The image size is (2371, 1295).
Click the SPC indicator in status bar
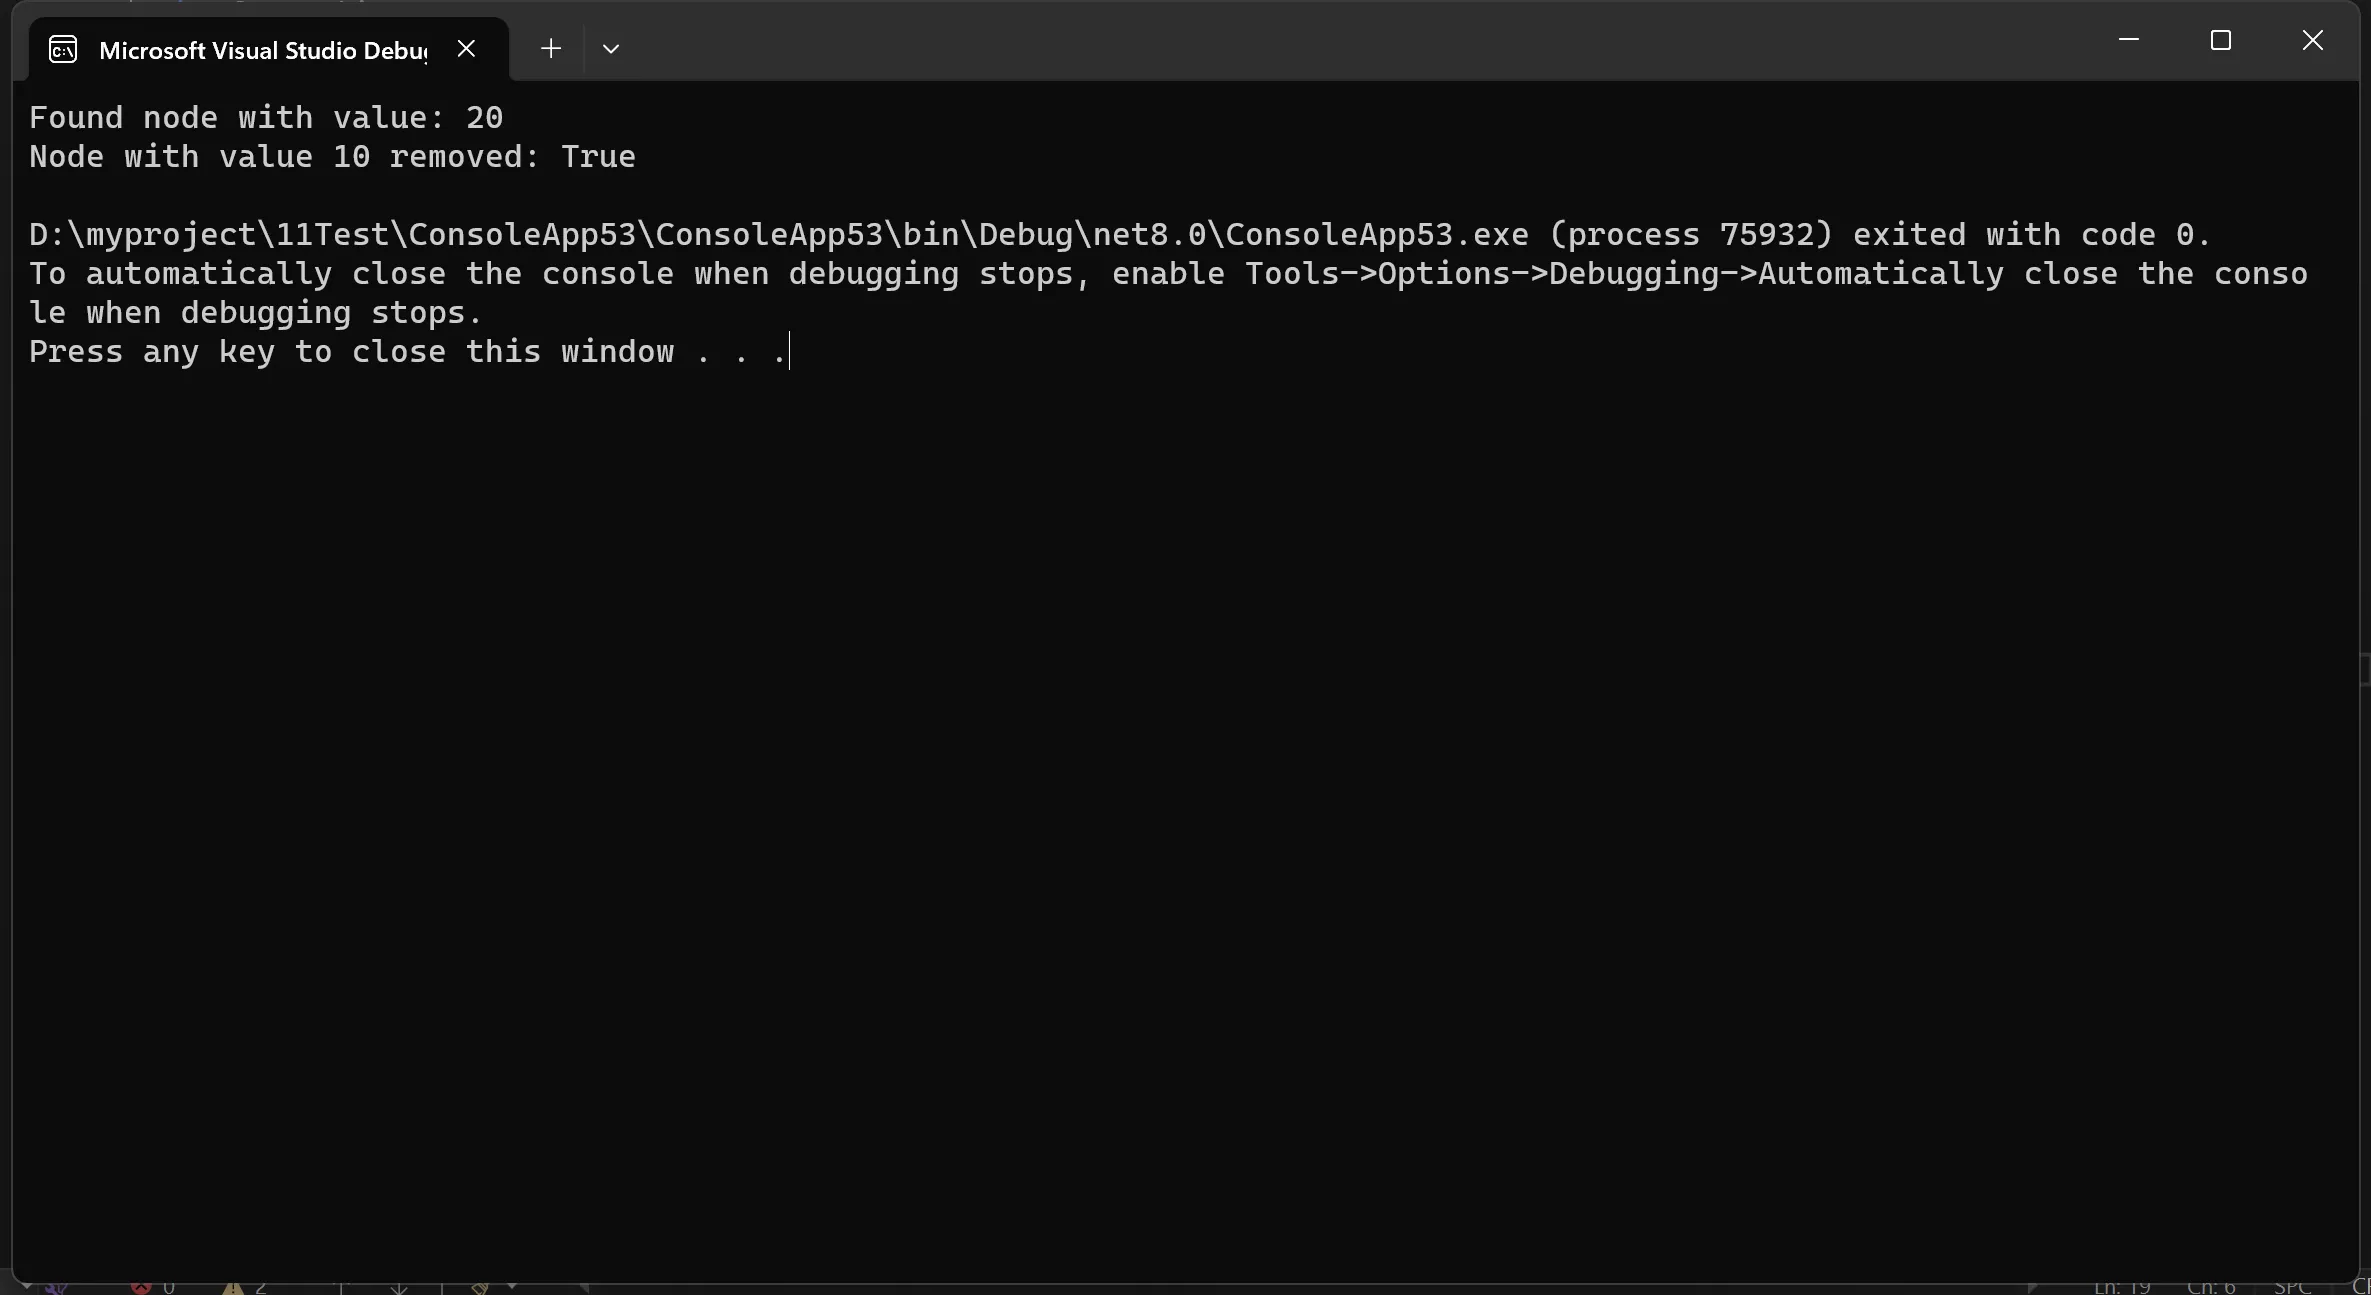2292,1288
